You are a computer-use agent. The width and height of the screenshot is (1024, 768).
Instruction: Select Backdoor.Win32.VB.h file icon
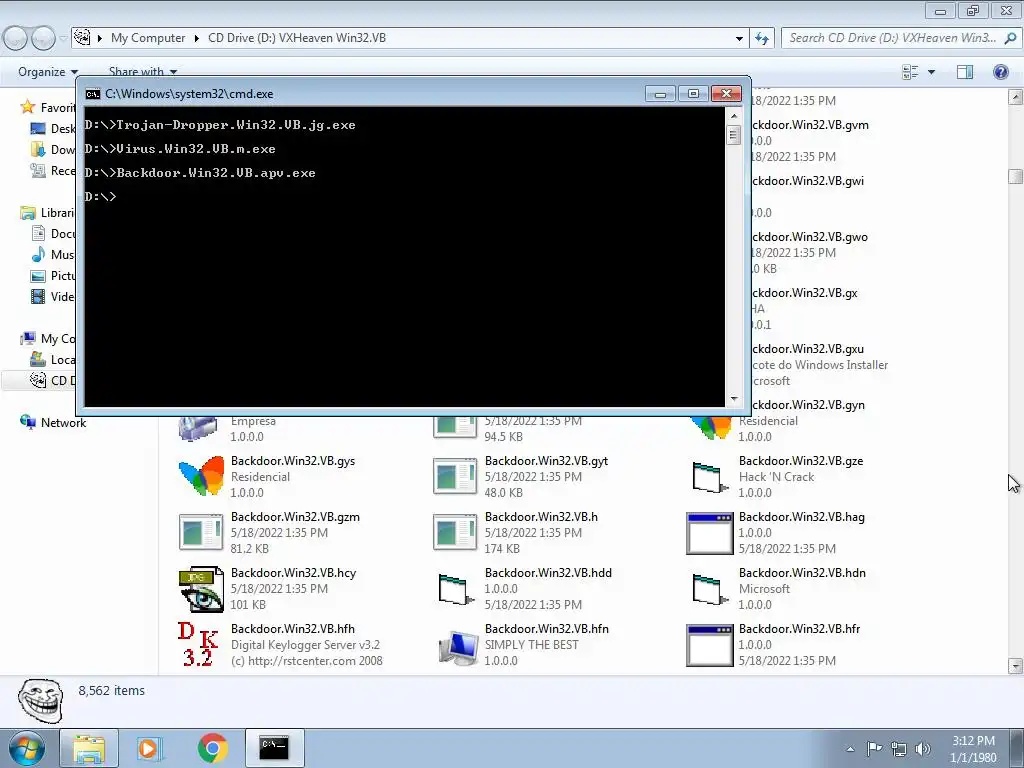tap(455, 532)
